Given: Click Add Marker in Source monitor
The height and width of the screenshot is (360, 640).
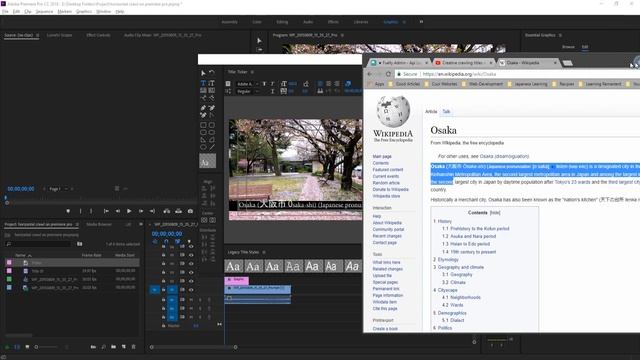Looking at the screenshot, I should coord(68,211).
